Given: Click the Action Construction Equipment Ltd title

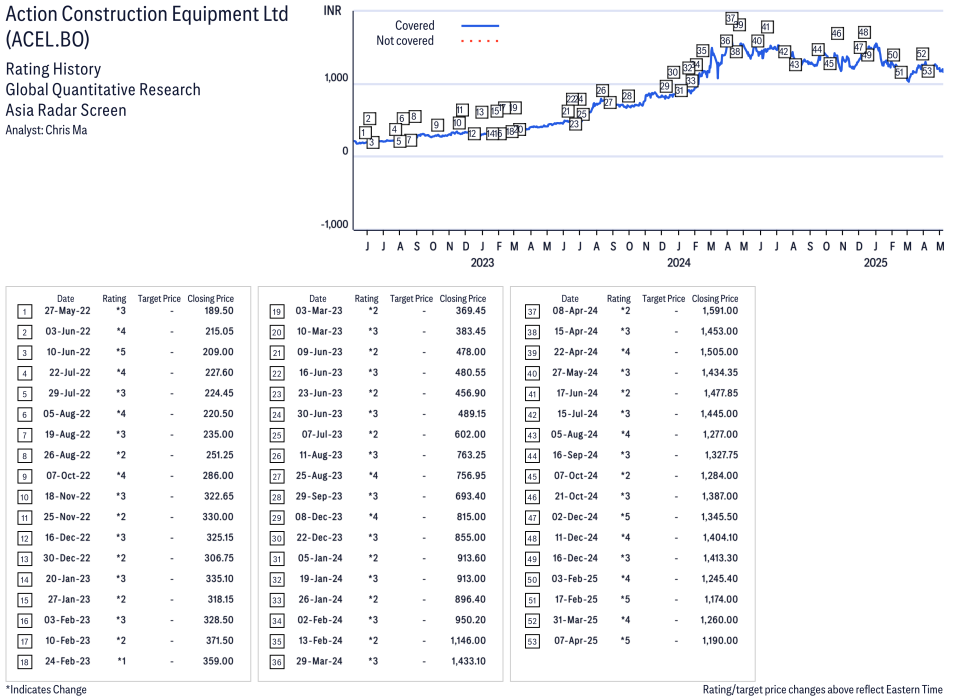Looking at the screenshot, I should tap(147, 14).
